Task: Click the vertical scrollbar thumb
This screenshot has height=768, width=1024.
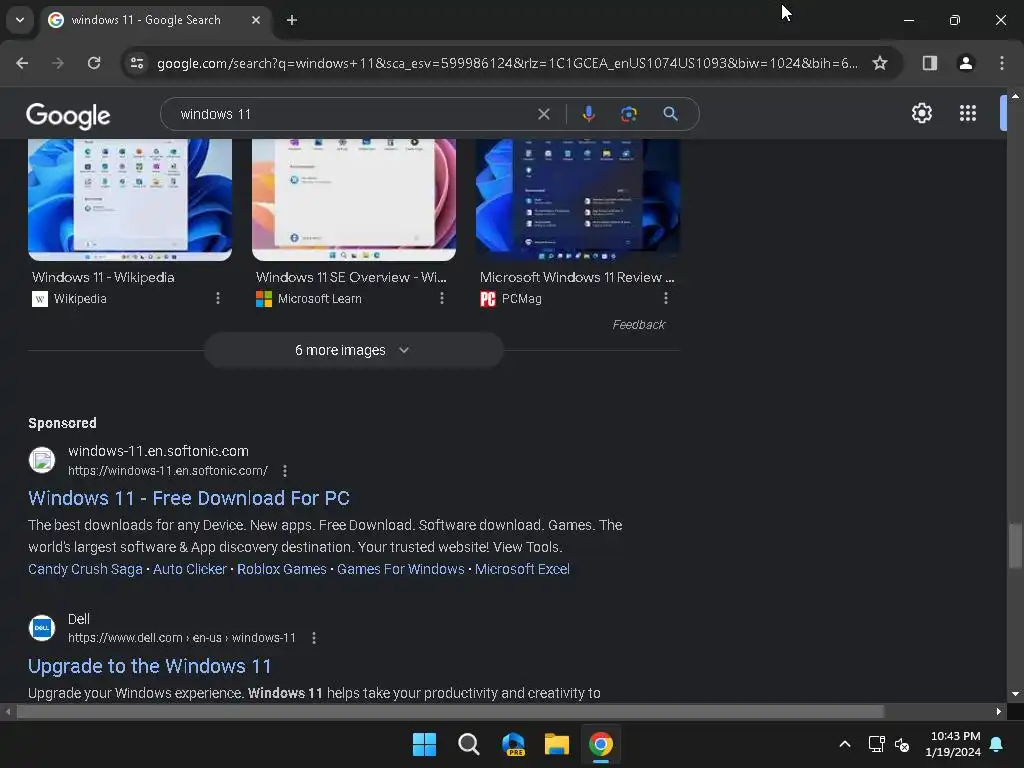Action: pyautogui.click(x=1015, y=546)
